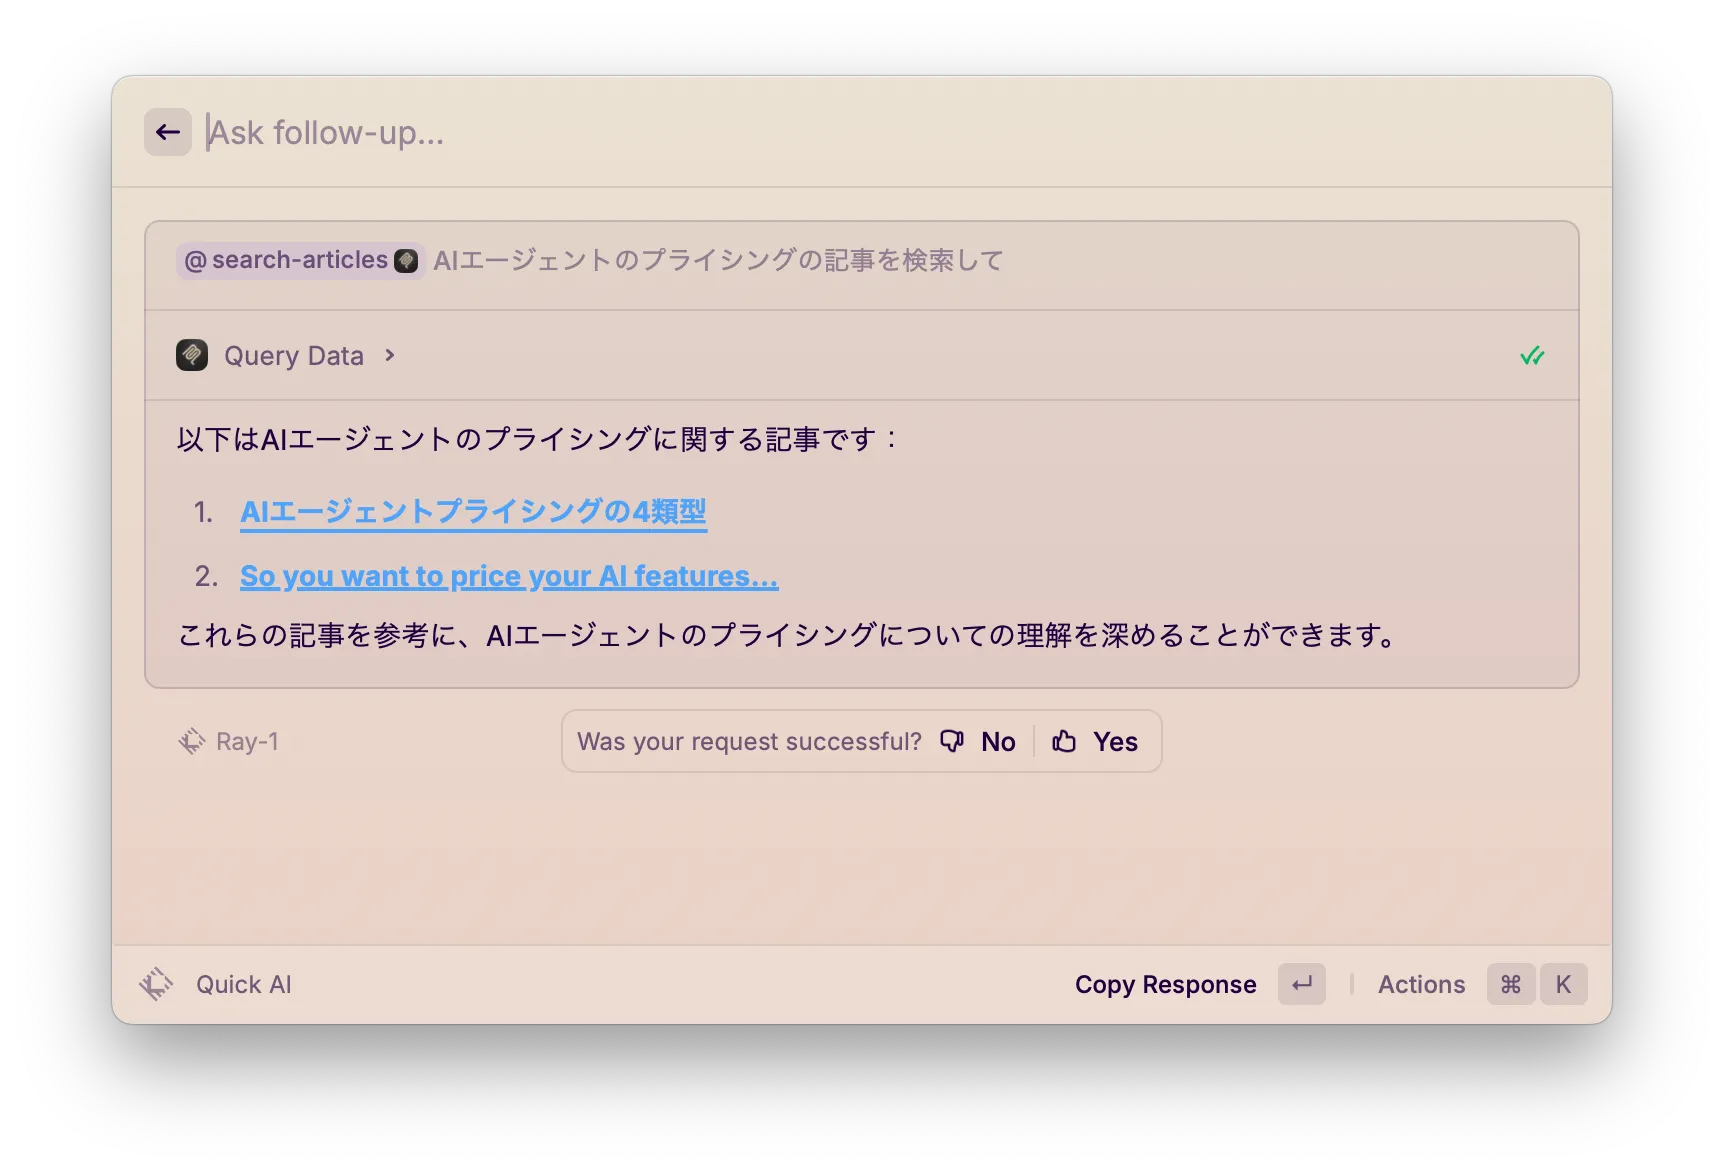The width and height of the screenshot is (1724, 1172).
Task: Click the Quick AI sparkle icon
Action: coord(156,984)
